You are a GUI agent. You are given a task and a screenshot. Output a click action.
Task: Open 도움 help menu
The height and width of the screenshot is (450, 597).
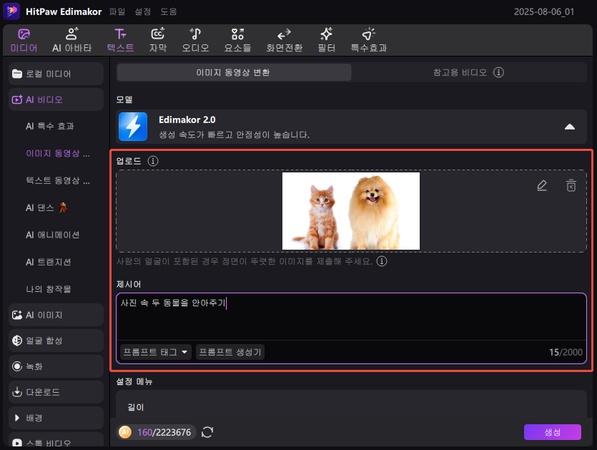(168, 12)
